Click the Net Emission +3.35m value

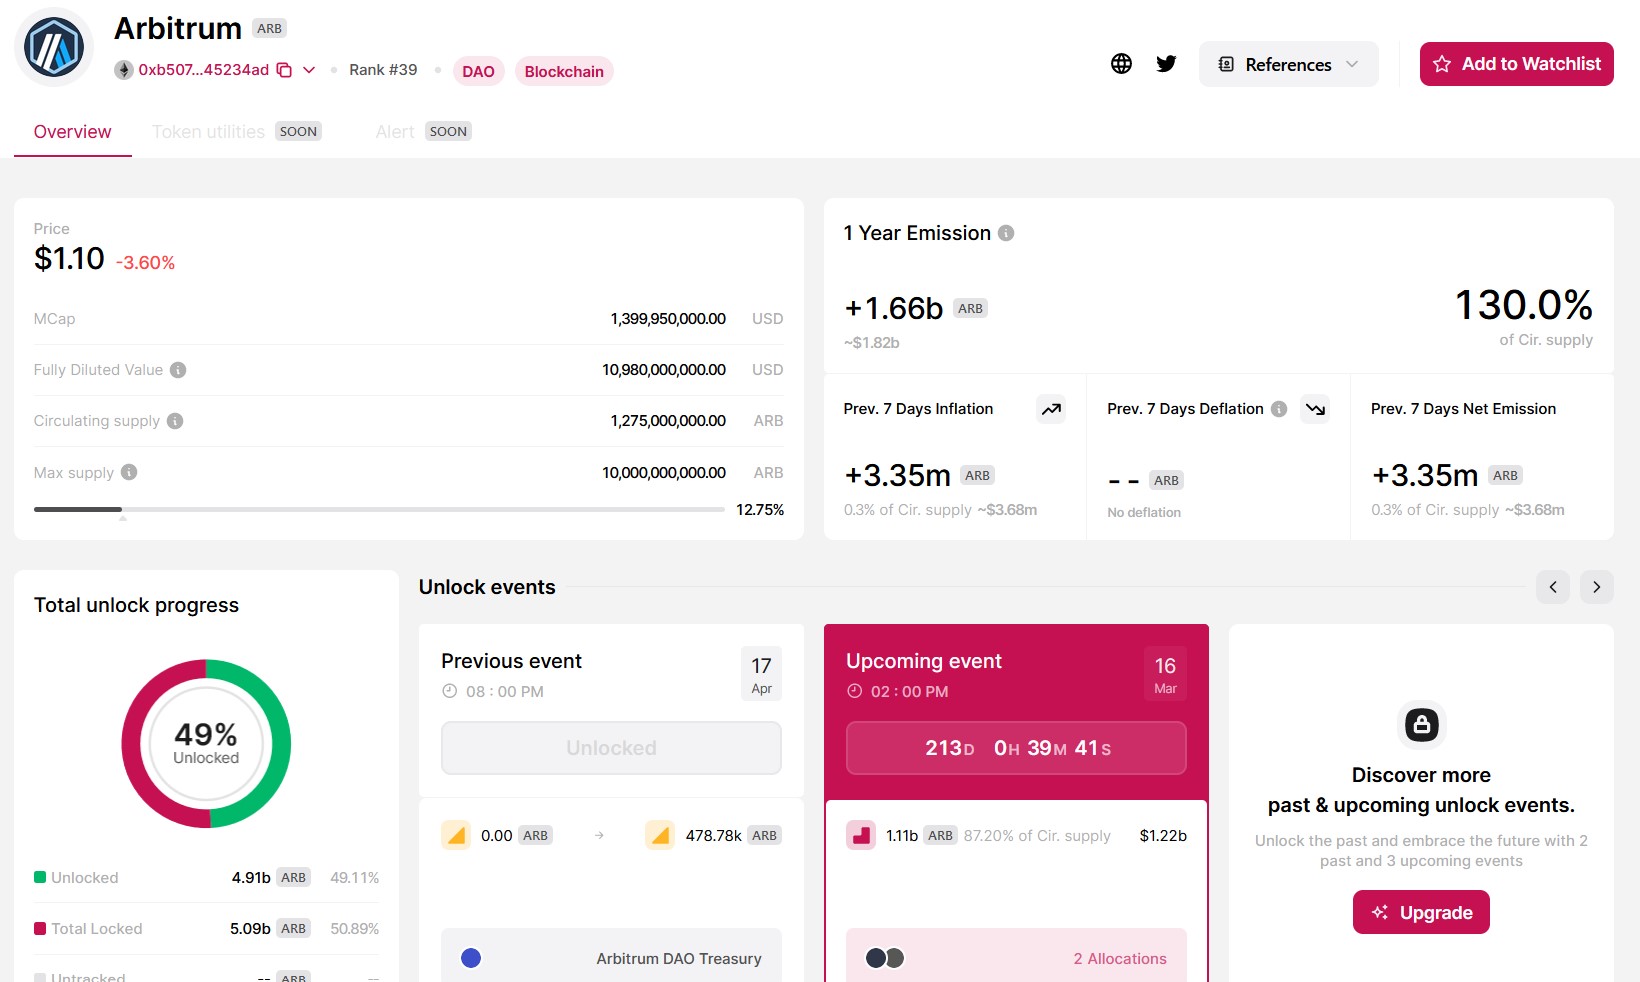[x=1425, y=475]
